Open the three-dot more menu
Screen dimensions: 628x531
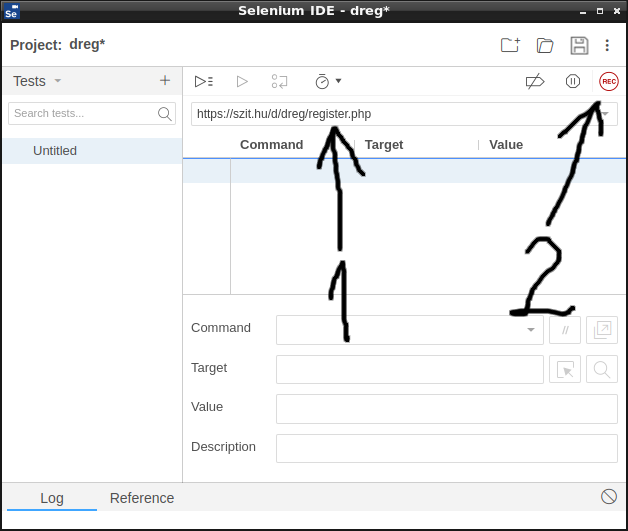(x=607, y=45)
